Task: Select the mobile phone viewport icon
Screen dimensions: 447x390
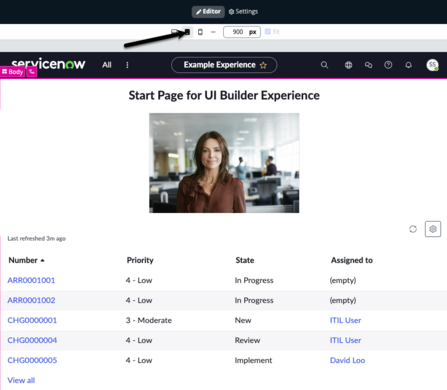Action: [200, 32]
